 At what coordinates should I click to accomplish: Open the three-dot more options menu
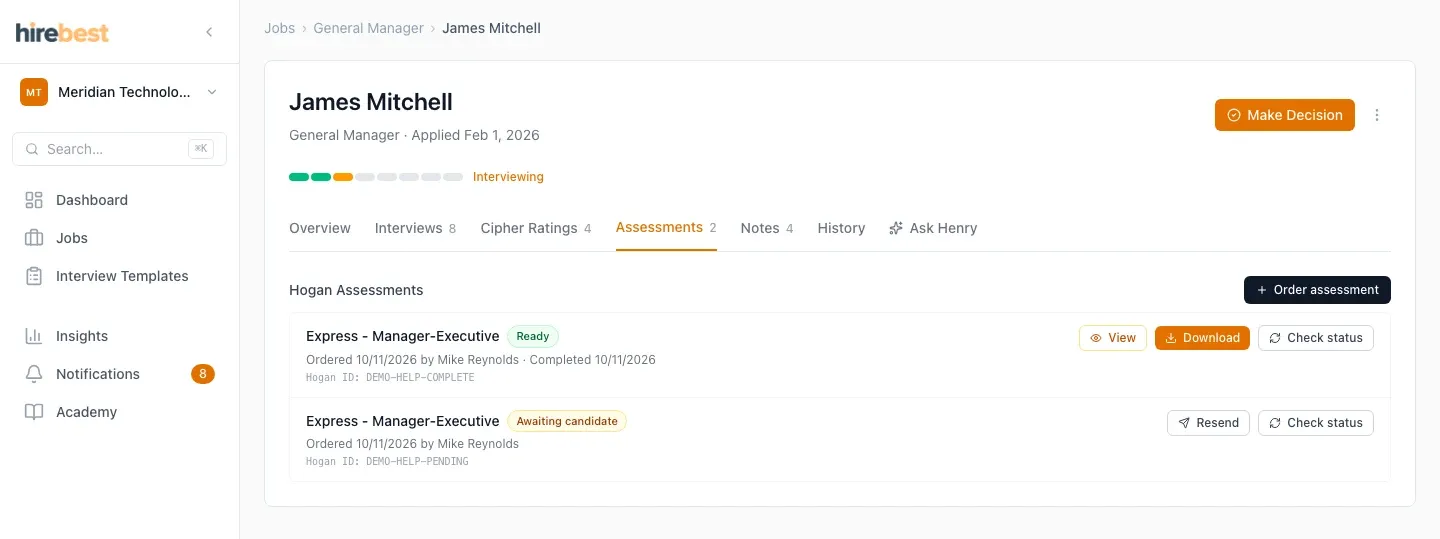click(x=1377, y=115)
